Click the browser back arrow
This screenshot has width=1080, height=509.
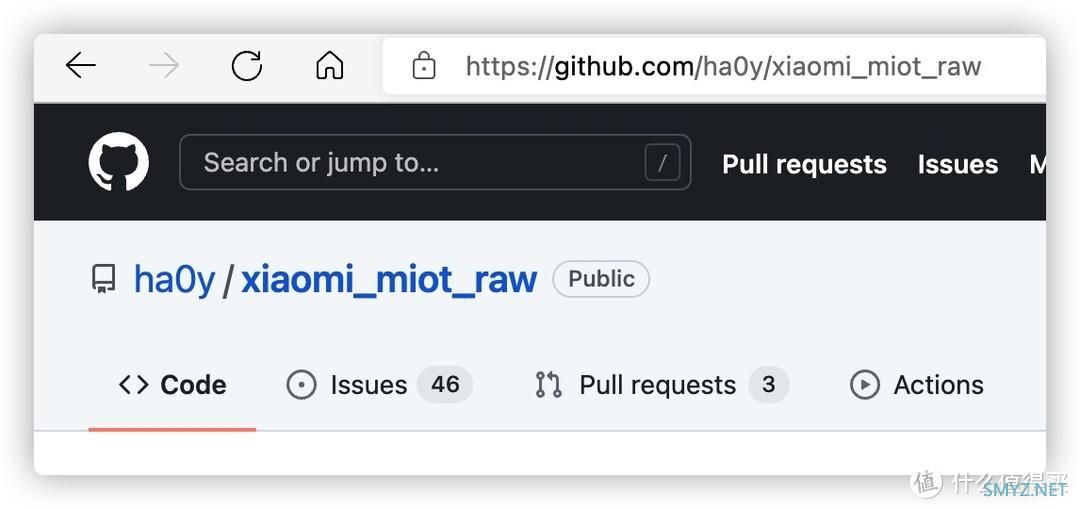(x=81, y=66)
